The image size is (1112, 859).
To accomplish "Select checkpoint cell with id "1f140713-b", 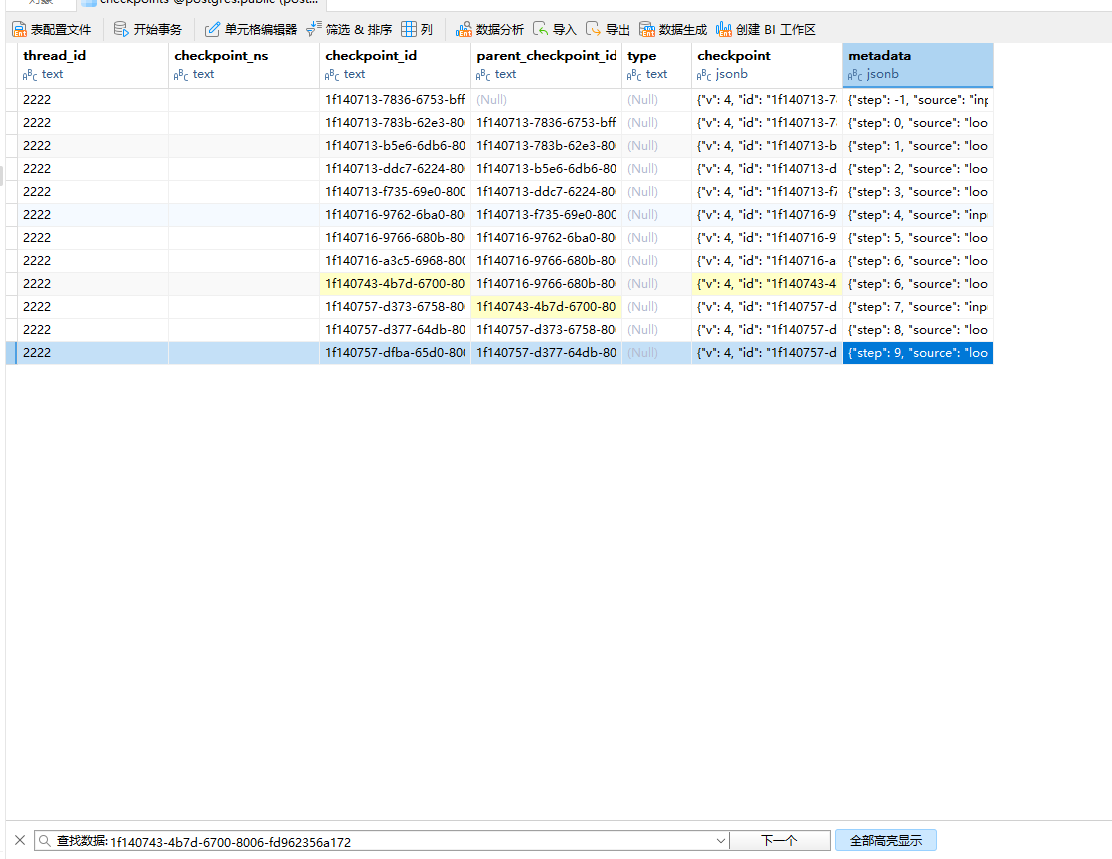I will coord(767,145).
